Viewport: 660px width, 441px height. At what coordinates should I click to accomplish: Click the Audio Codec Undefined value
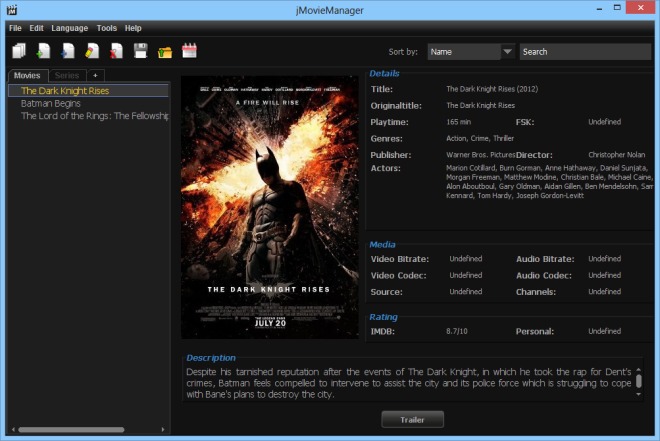604,275
